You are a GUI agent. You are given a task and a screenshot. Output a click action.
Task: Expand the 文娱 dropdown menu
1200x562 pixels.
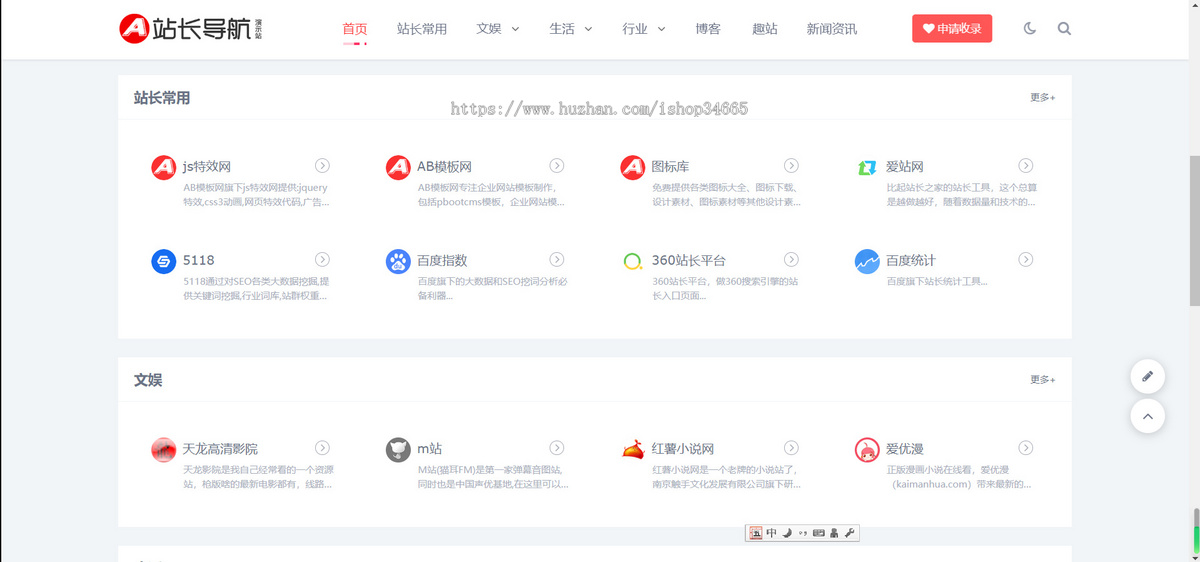pos(498,29)
